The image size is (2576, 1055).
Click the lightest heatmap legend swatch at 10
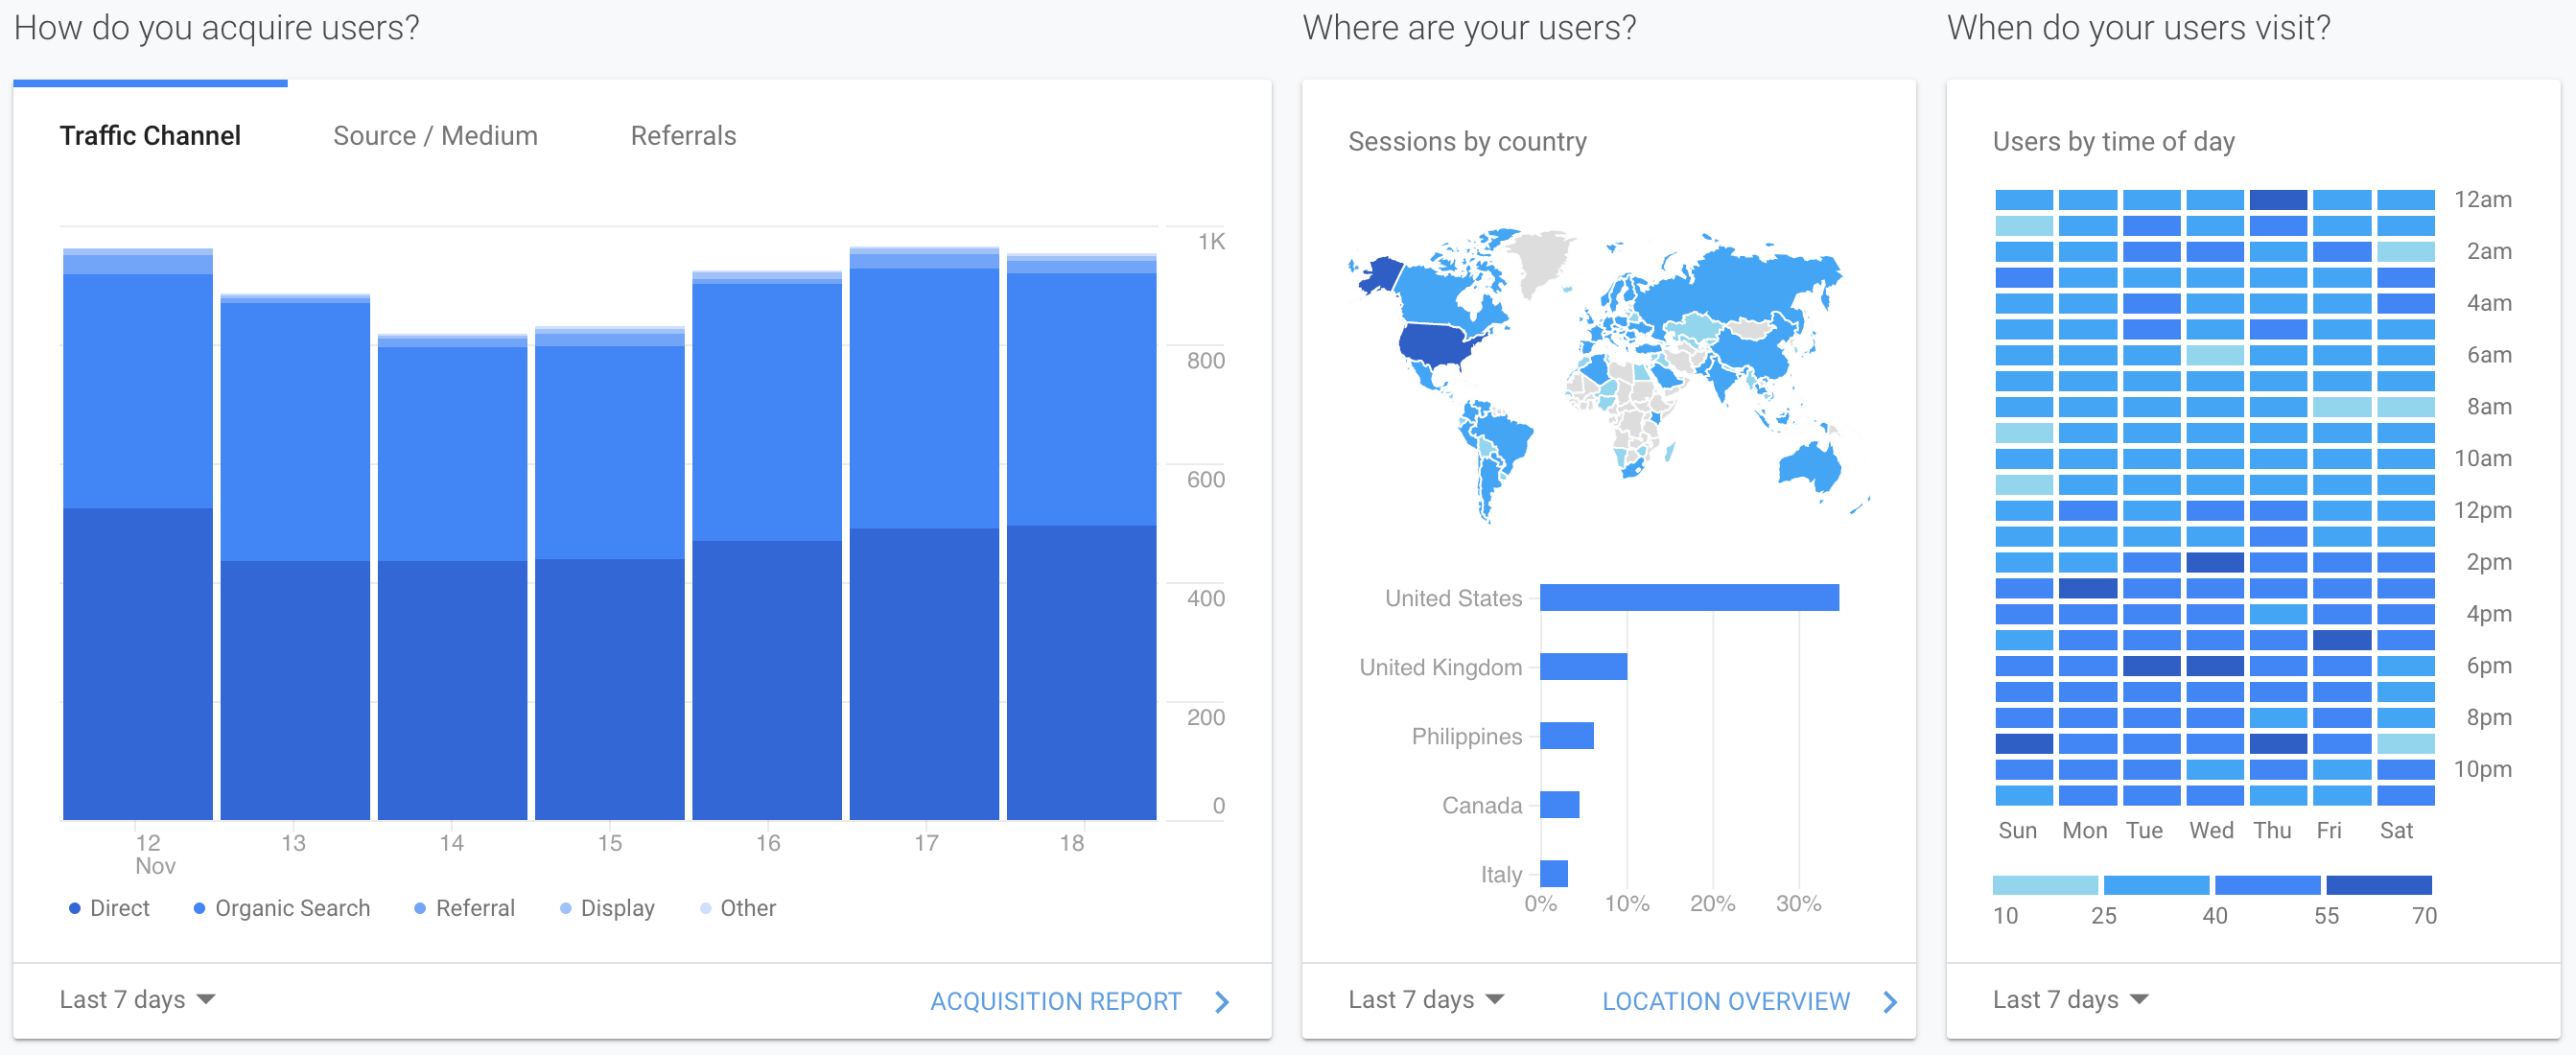pos(2045,885)
